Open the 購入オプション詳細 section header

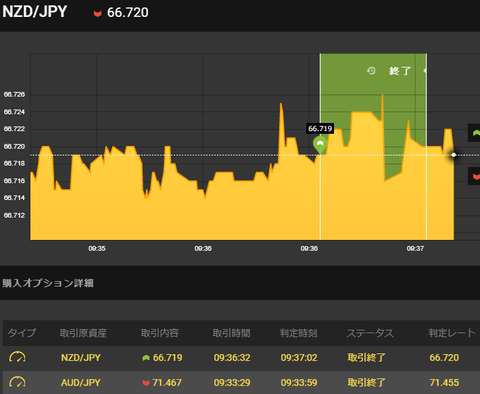(48, 283)
